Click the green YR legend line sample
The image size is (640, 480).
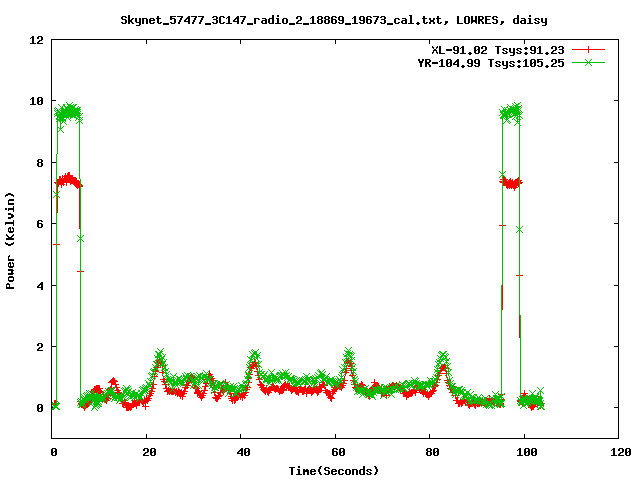[x=588, y=62]
